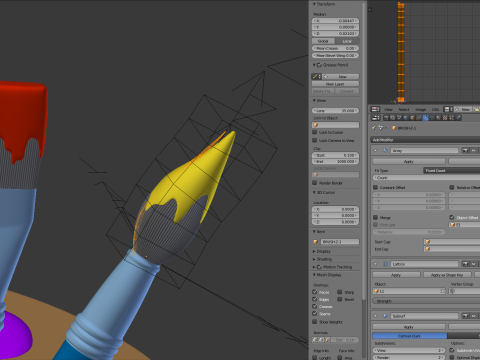Toggle Subsurf modifier render camera icon

(466, 316)
